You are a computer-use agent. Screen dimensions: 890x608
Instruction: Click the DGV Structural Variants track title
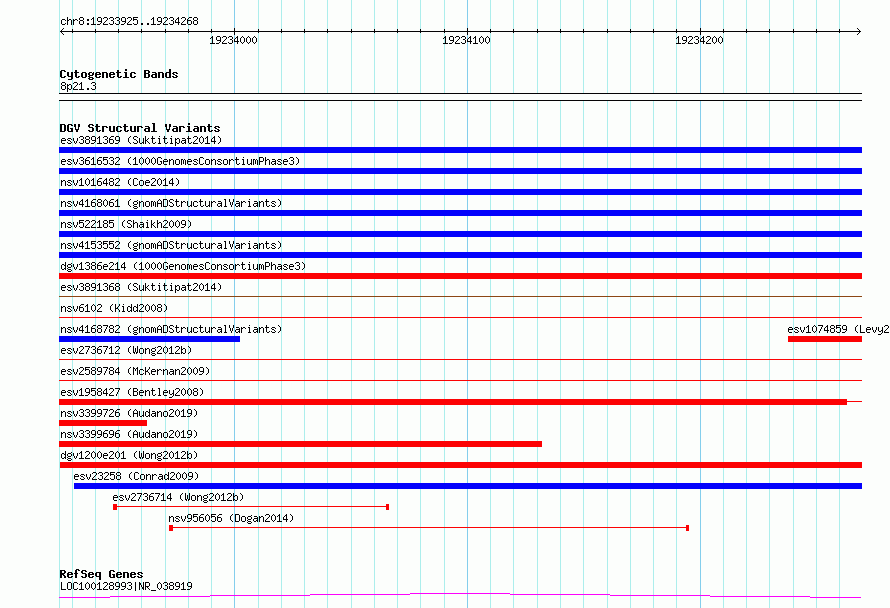click(x=140, y=128)
